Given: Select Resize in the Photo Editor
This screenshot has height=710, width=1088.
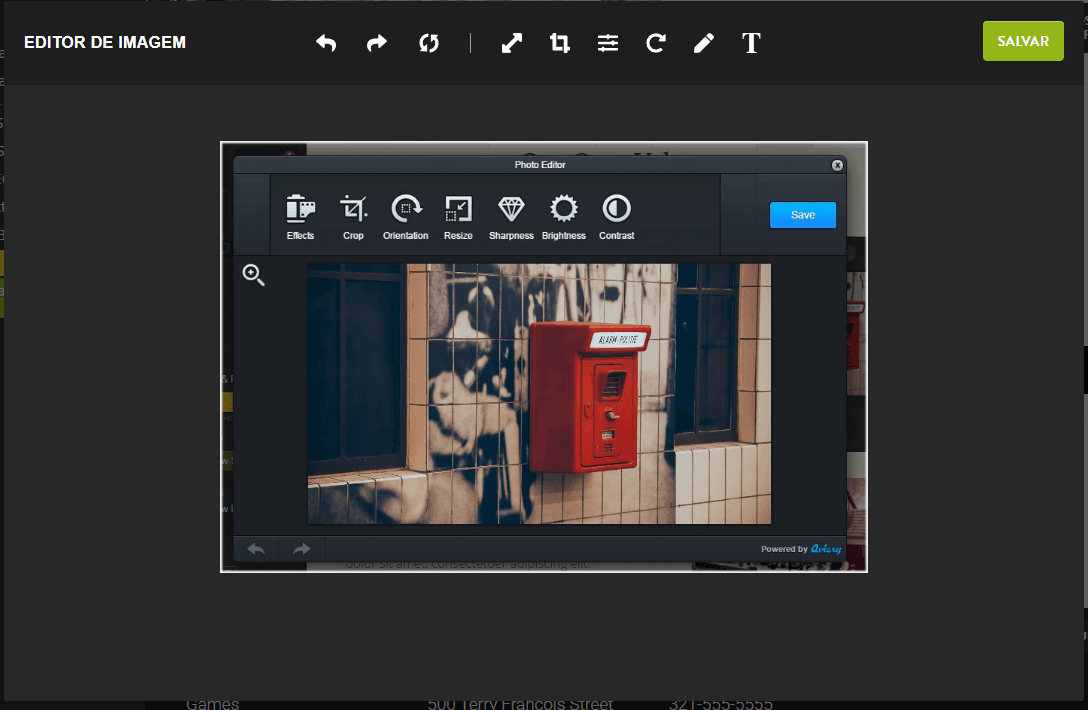Looking at the screenshot, I should point(458,217).
